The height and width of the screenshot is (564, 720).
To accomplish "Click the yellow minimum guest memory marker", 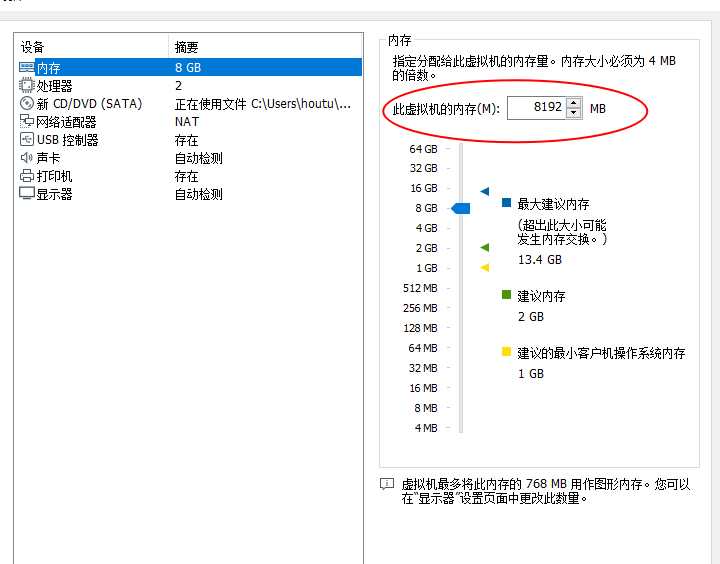I will (485, 267).
